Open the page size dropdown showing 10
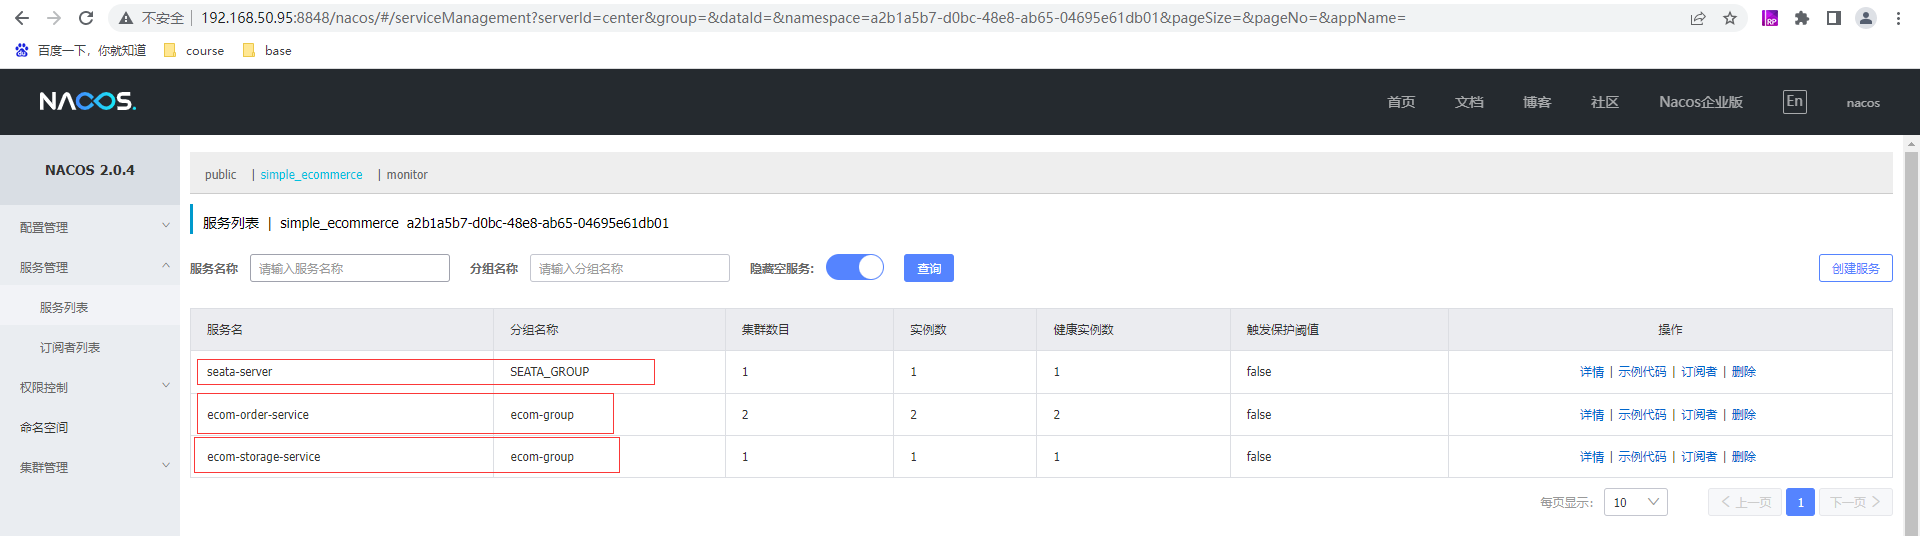1920x536 pixels. point(1636,502)
